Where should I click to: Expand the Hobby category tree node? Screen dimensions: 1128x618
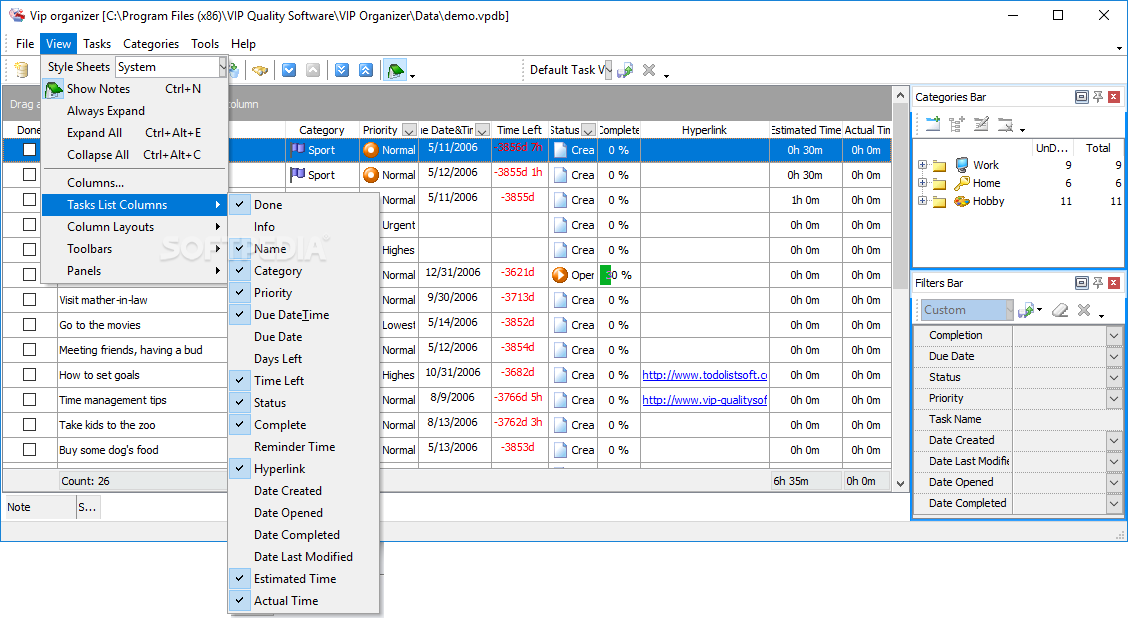922,201
